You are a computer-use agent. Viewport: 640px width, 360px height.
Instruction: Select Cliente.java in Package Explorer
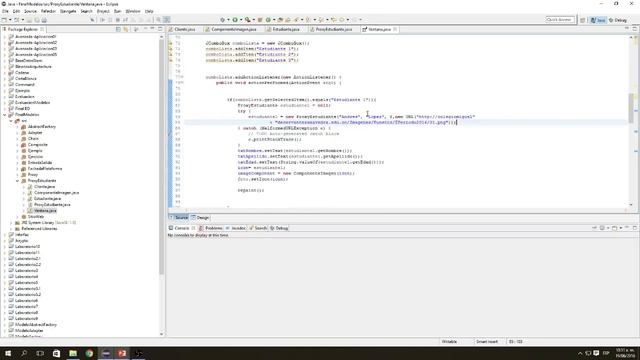tap(41, 187)
